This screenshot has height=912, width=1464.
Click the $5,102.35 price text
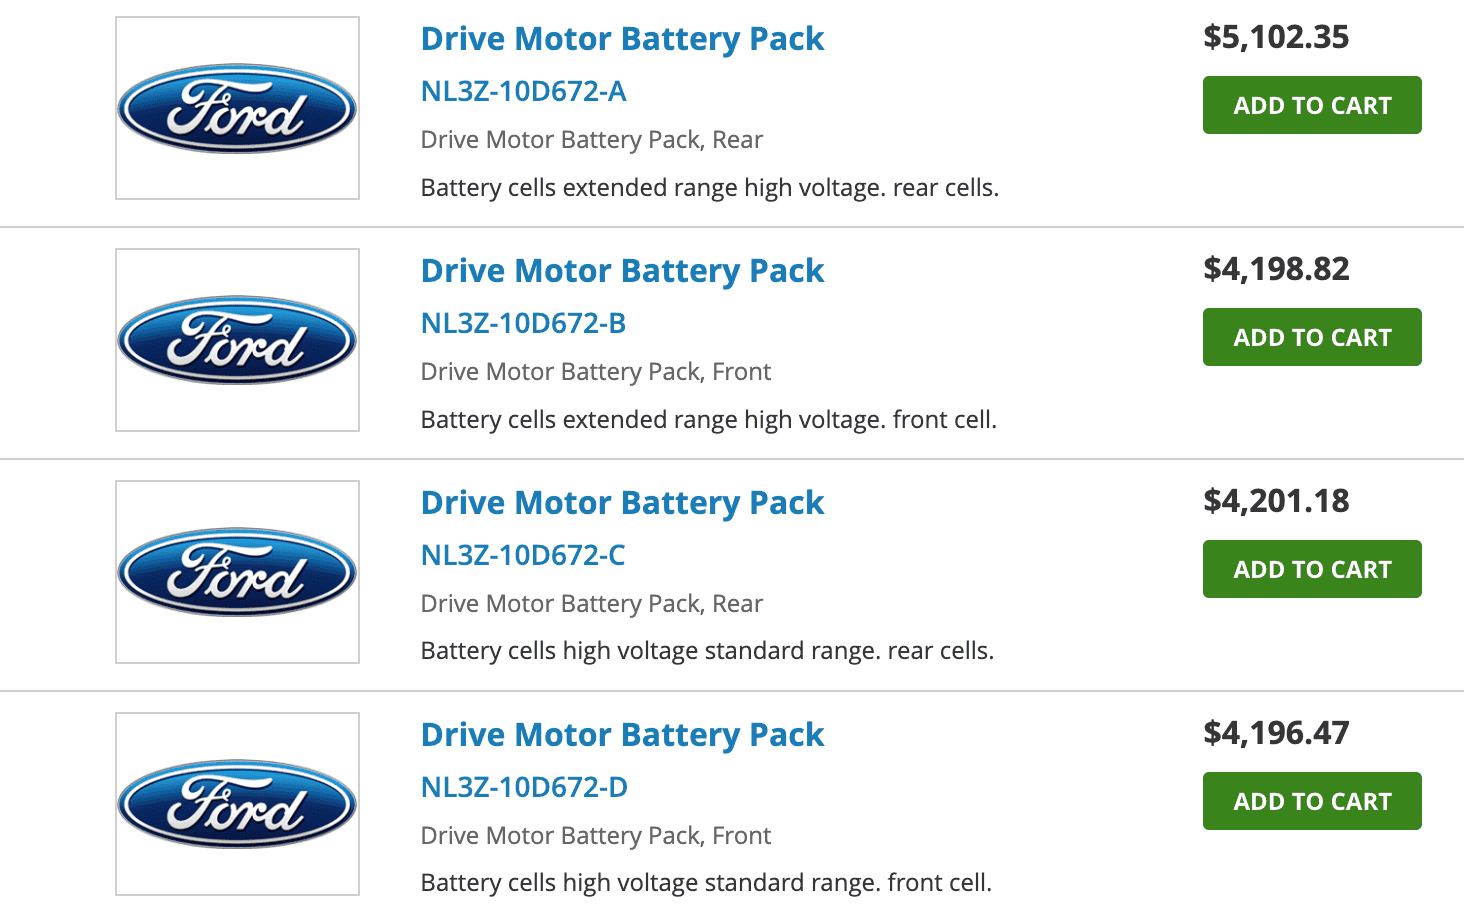pyautogui.click(x=1276, y=37)
